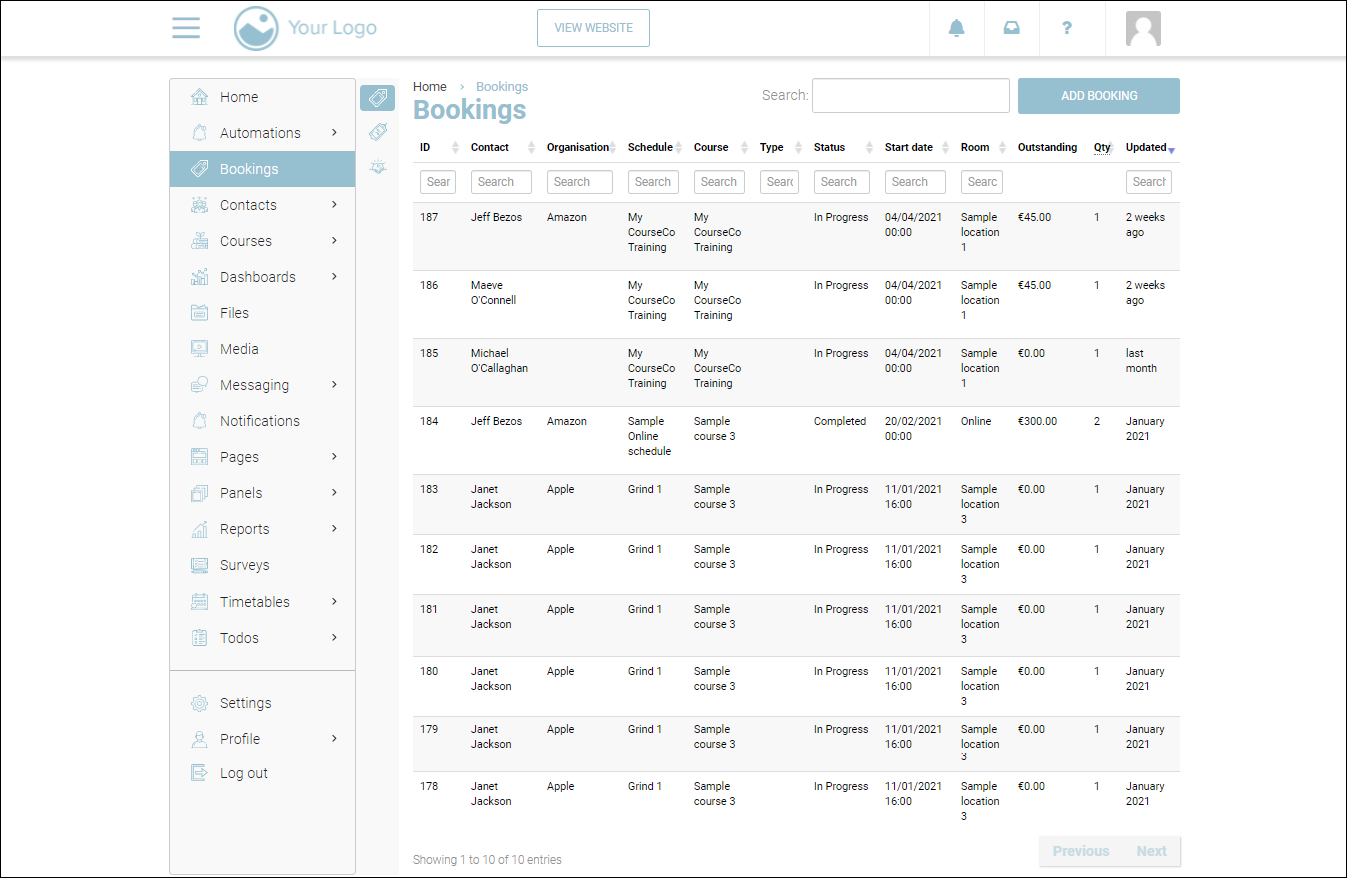Viewport: 1347px width, 878px height.
Task: Expand the Automations submenu arrow
Action: click(334, 133)
